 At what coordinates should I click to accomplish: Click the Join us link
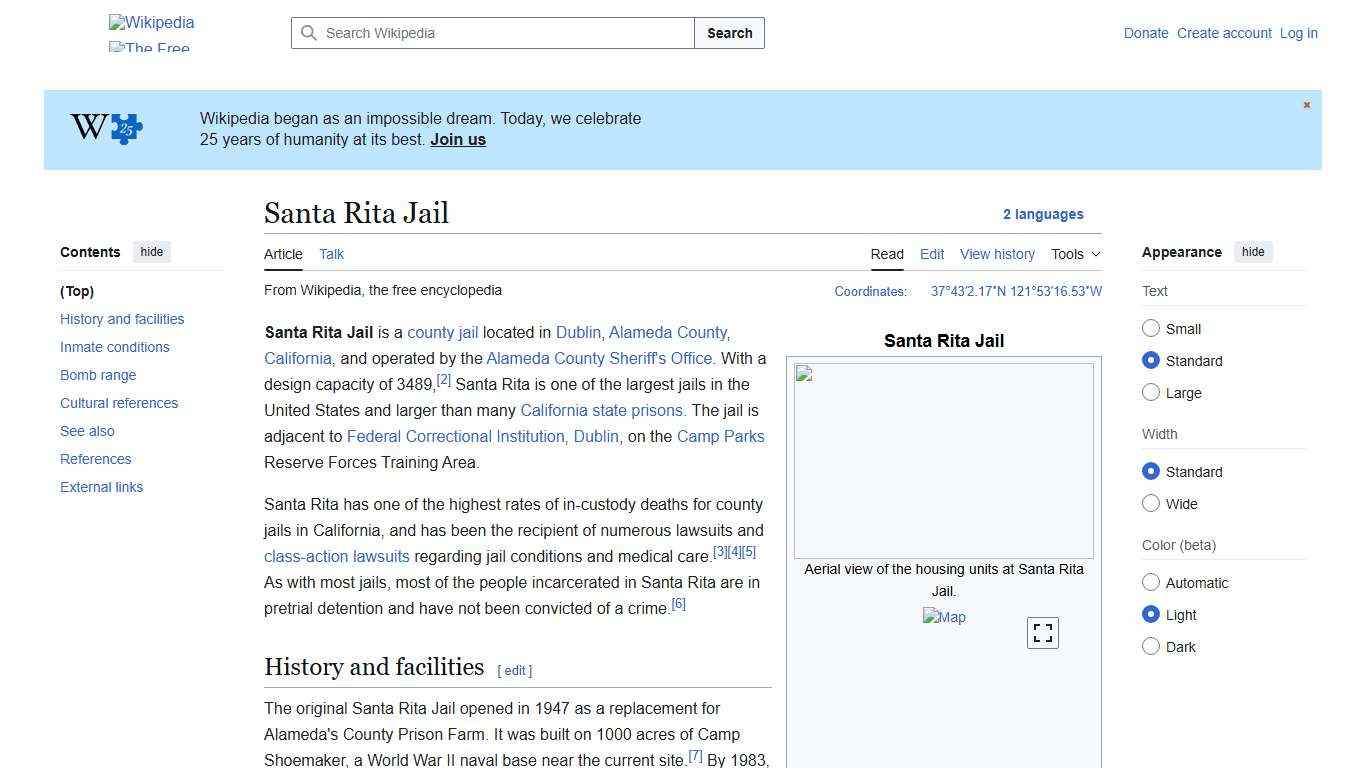point(457,139)
